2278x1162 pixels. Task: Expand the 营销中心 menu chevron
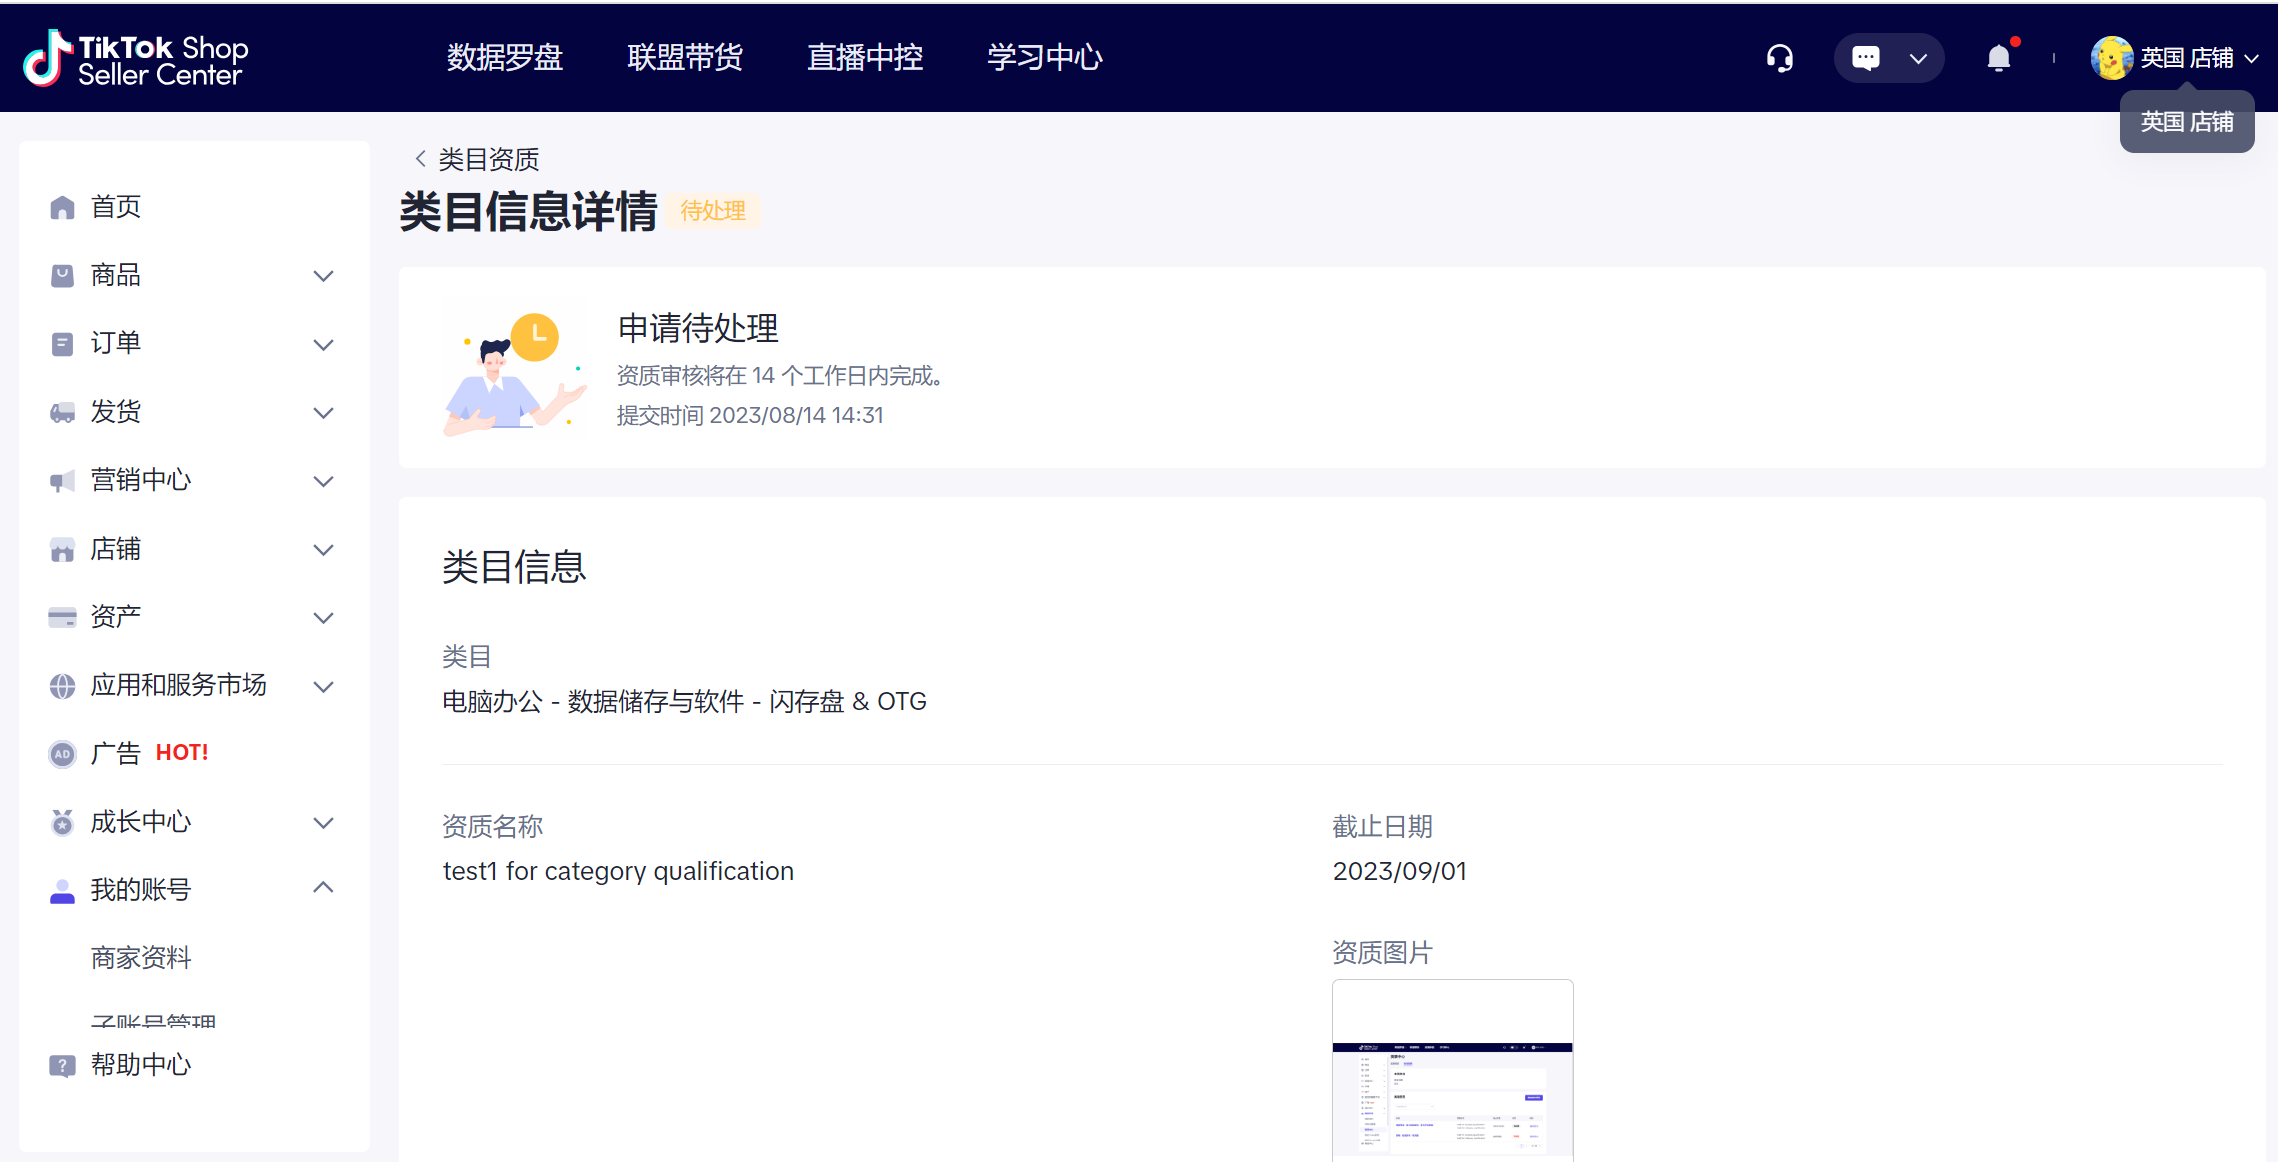pyautogui.click(x=322, y=481)
